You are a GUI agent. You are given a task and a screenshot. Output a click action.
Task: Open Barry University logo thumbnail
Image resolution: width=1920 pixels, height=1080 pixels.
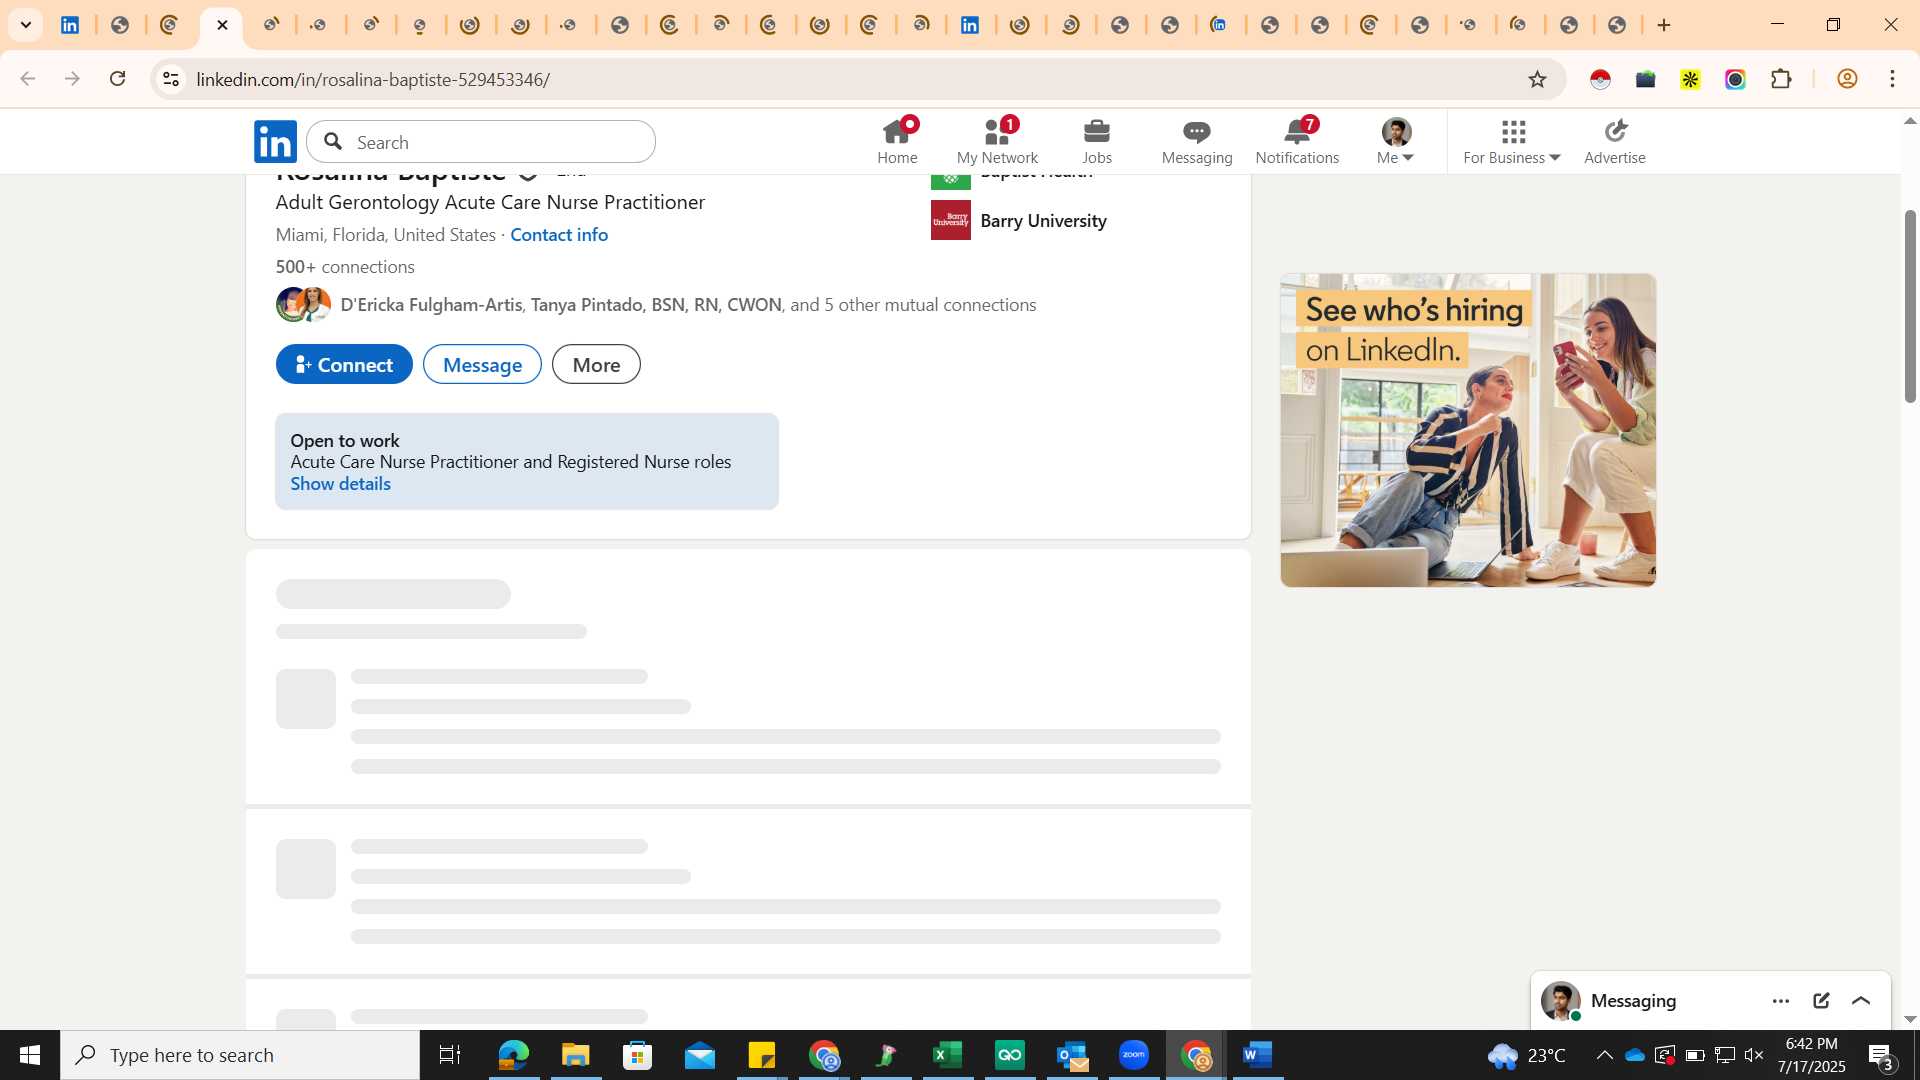[x=950, y=220]
